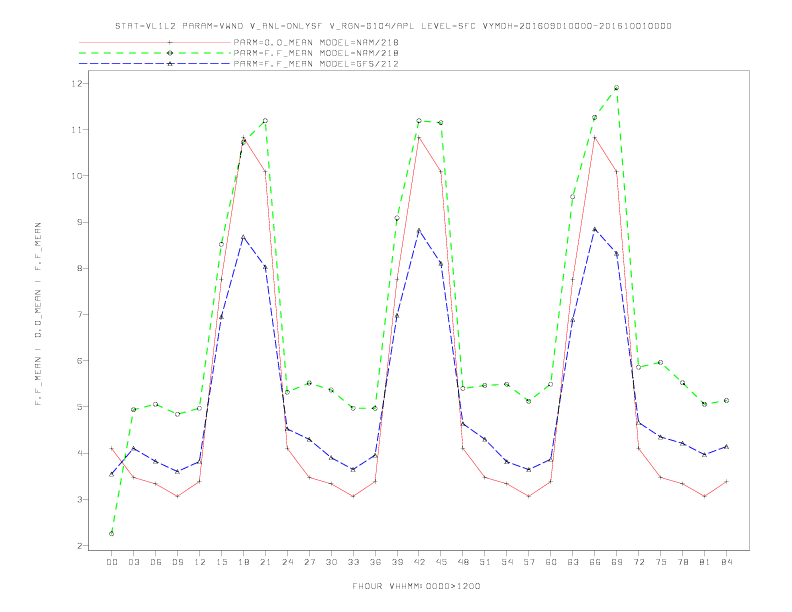Click the vertical y-axis title F.F_MEAN | O.O_MEAN
This screenshot has height=612, width=792.
[x=38, y=314]
